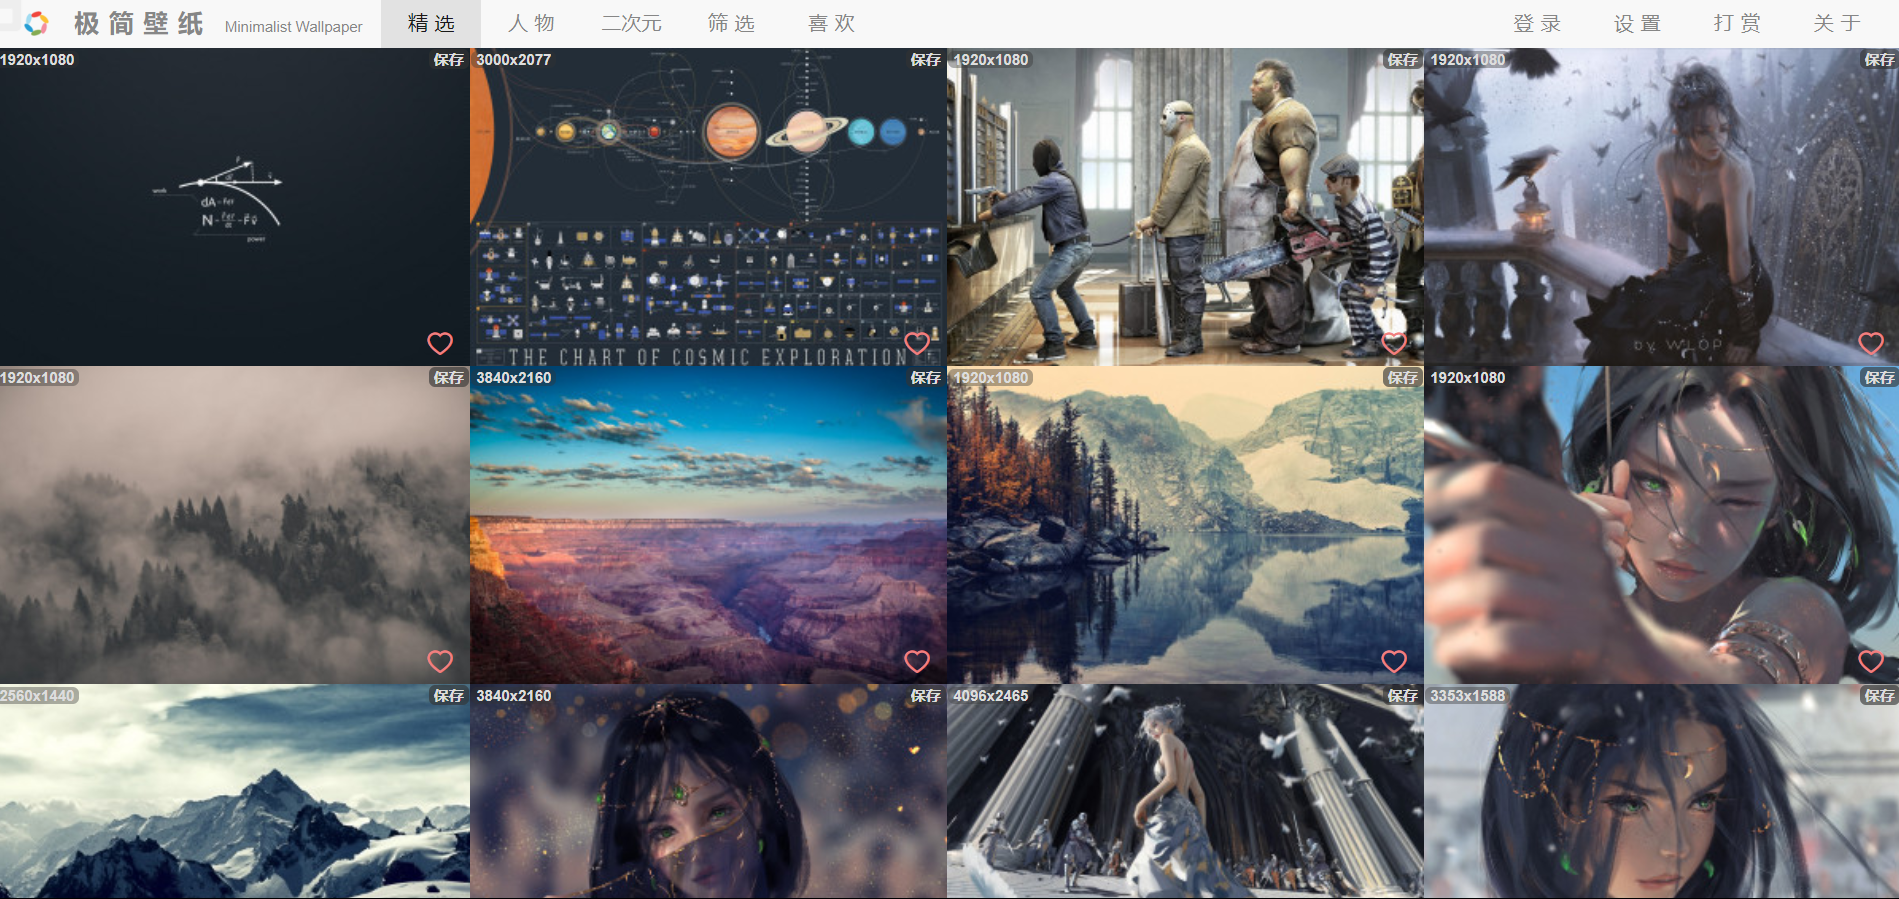Click the 4096x2465 resolution label
1899x899 pixels.
(x=991, y=696)
